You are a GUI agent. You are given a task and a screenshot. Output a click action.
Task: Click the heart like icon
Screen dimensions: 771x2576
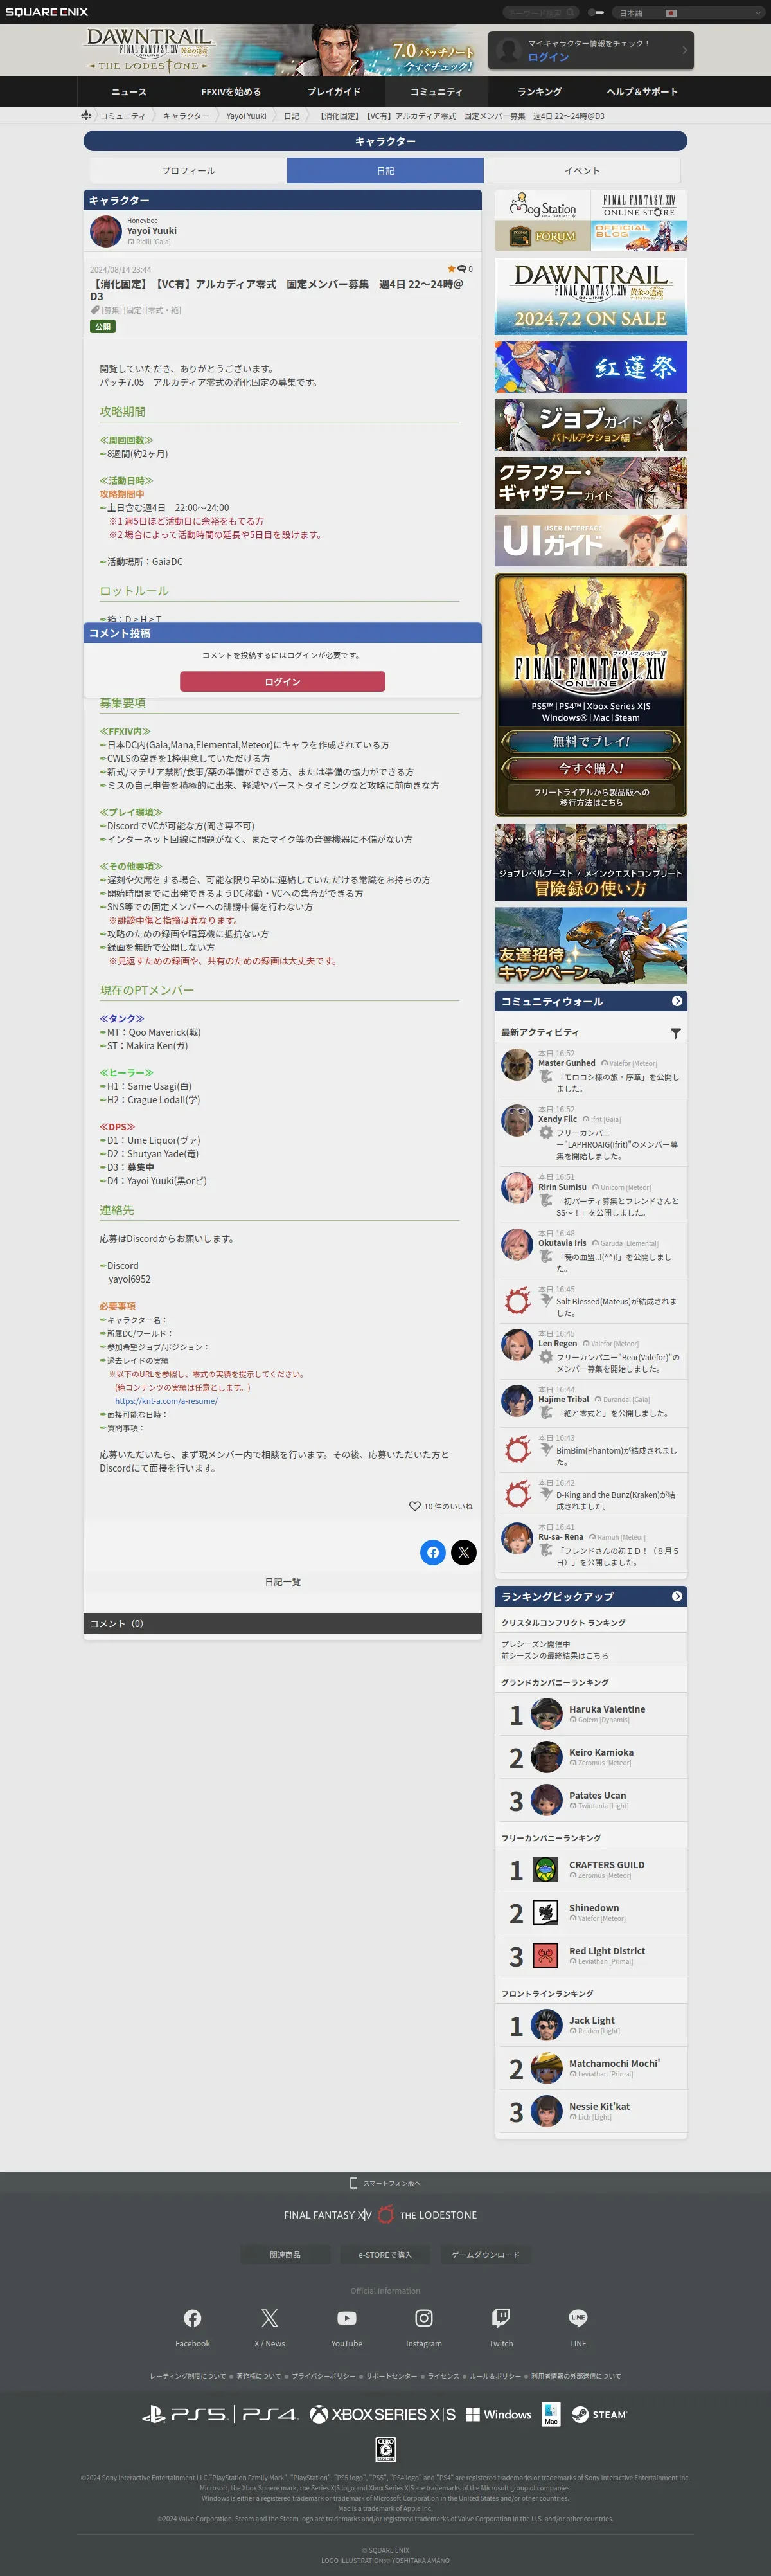coord(414,1506)
